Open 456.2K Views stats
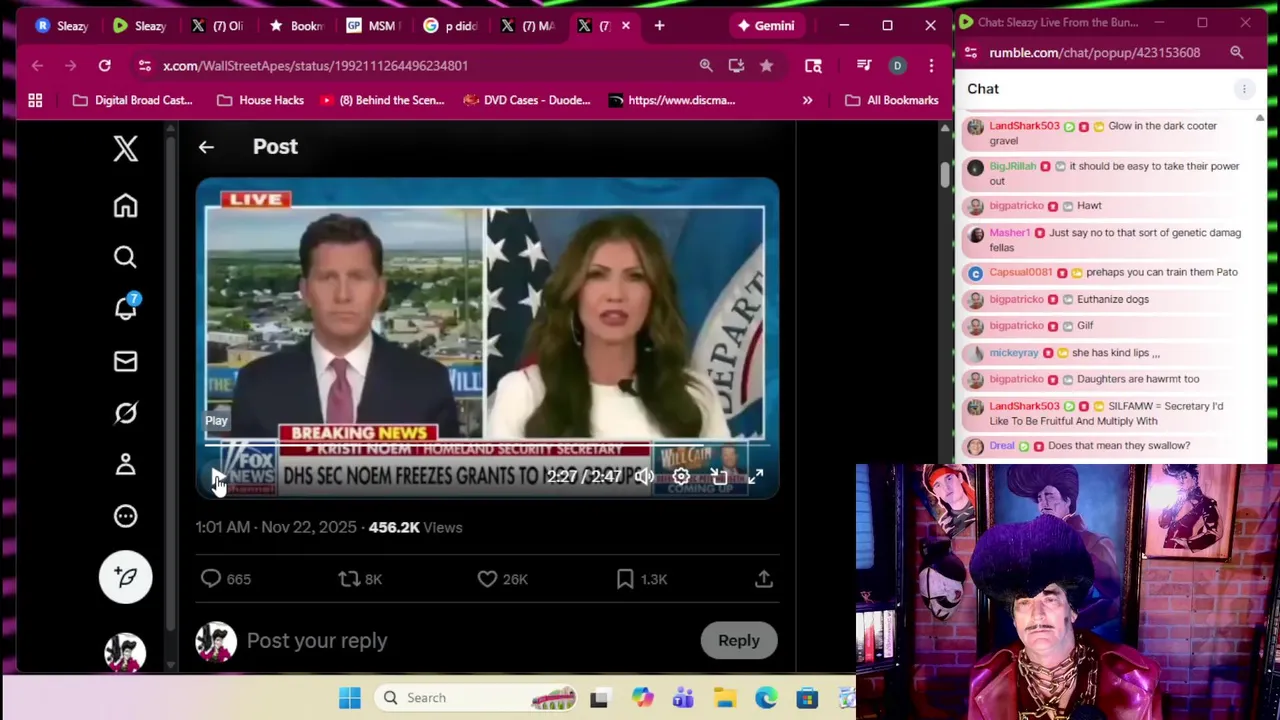Image resolution: width=1280 pixels, height=720 pixels. [415, 527]
